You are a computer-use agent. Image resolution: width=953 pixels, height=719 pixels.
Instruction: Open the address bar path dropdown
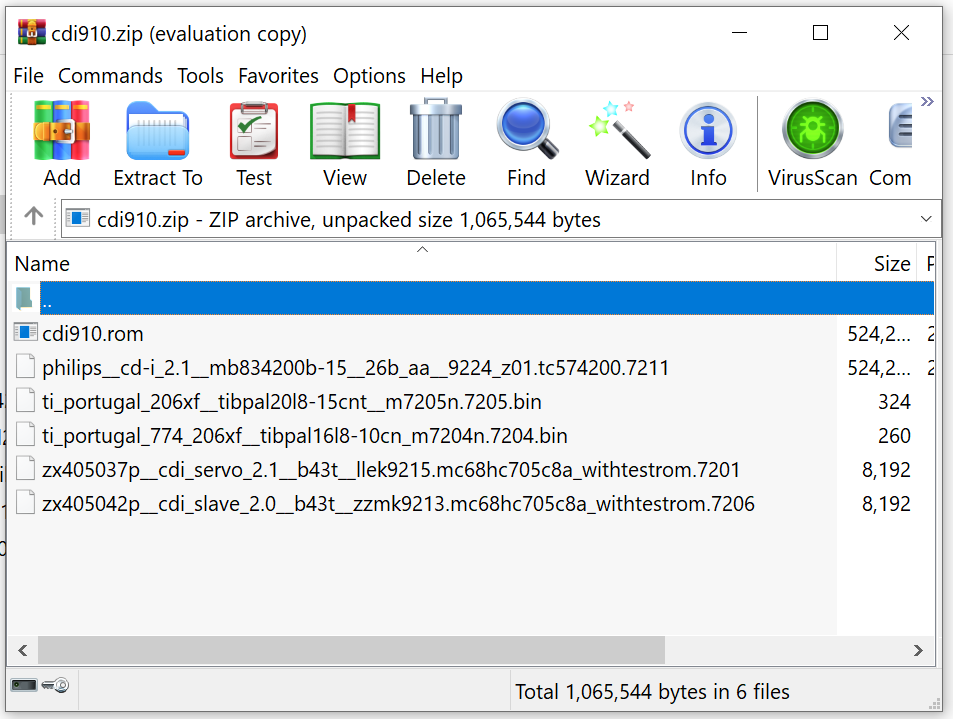tap(926, 219)
